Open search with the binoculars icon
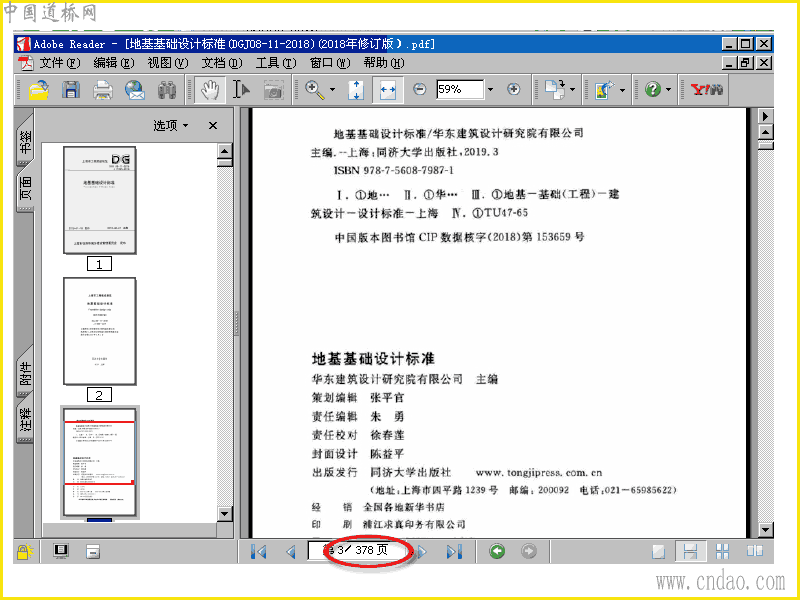The width and height of the screenshot is (800, 600). pyautogui.click(x=167, y=90)
